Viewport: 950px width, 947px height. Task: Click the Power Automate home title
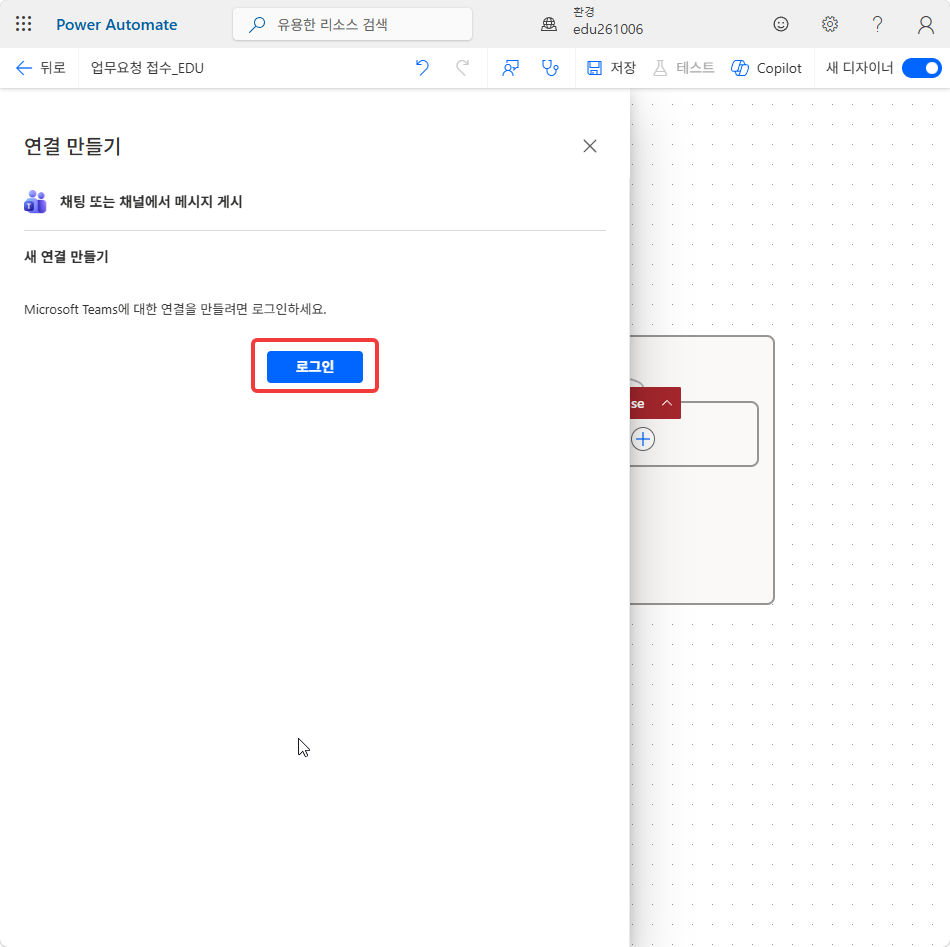point(117,24)
